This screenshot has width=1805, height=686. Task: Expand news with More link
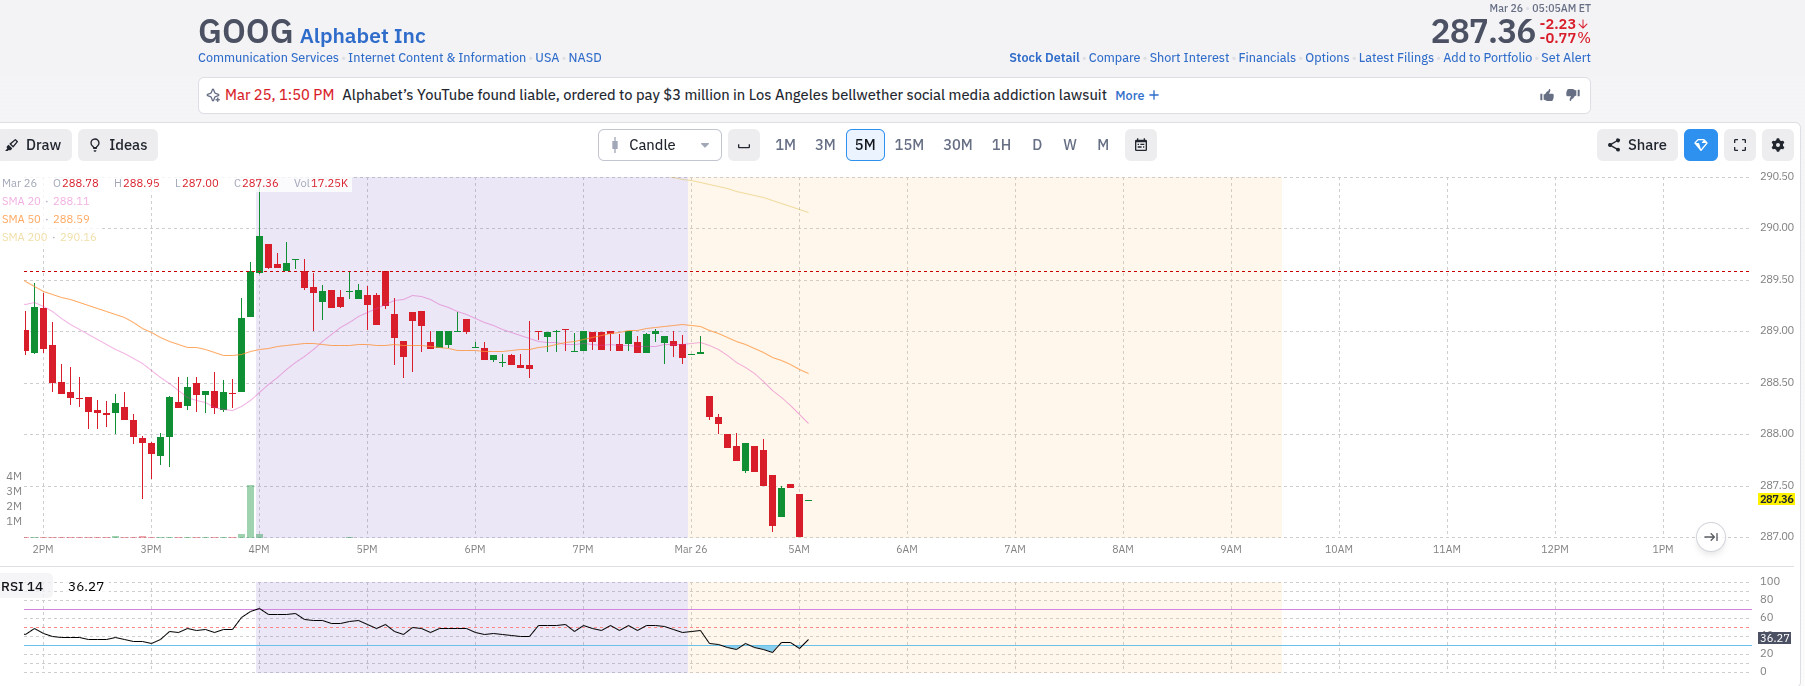click(1137, 96)
